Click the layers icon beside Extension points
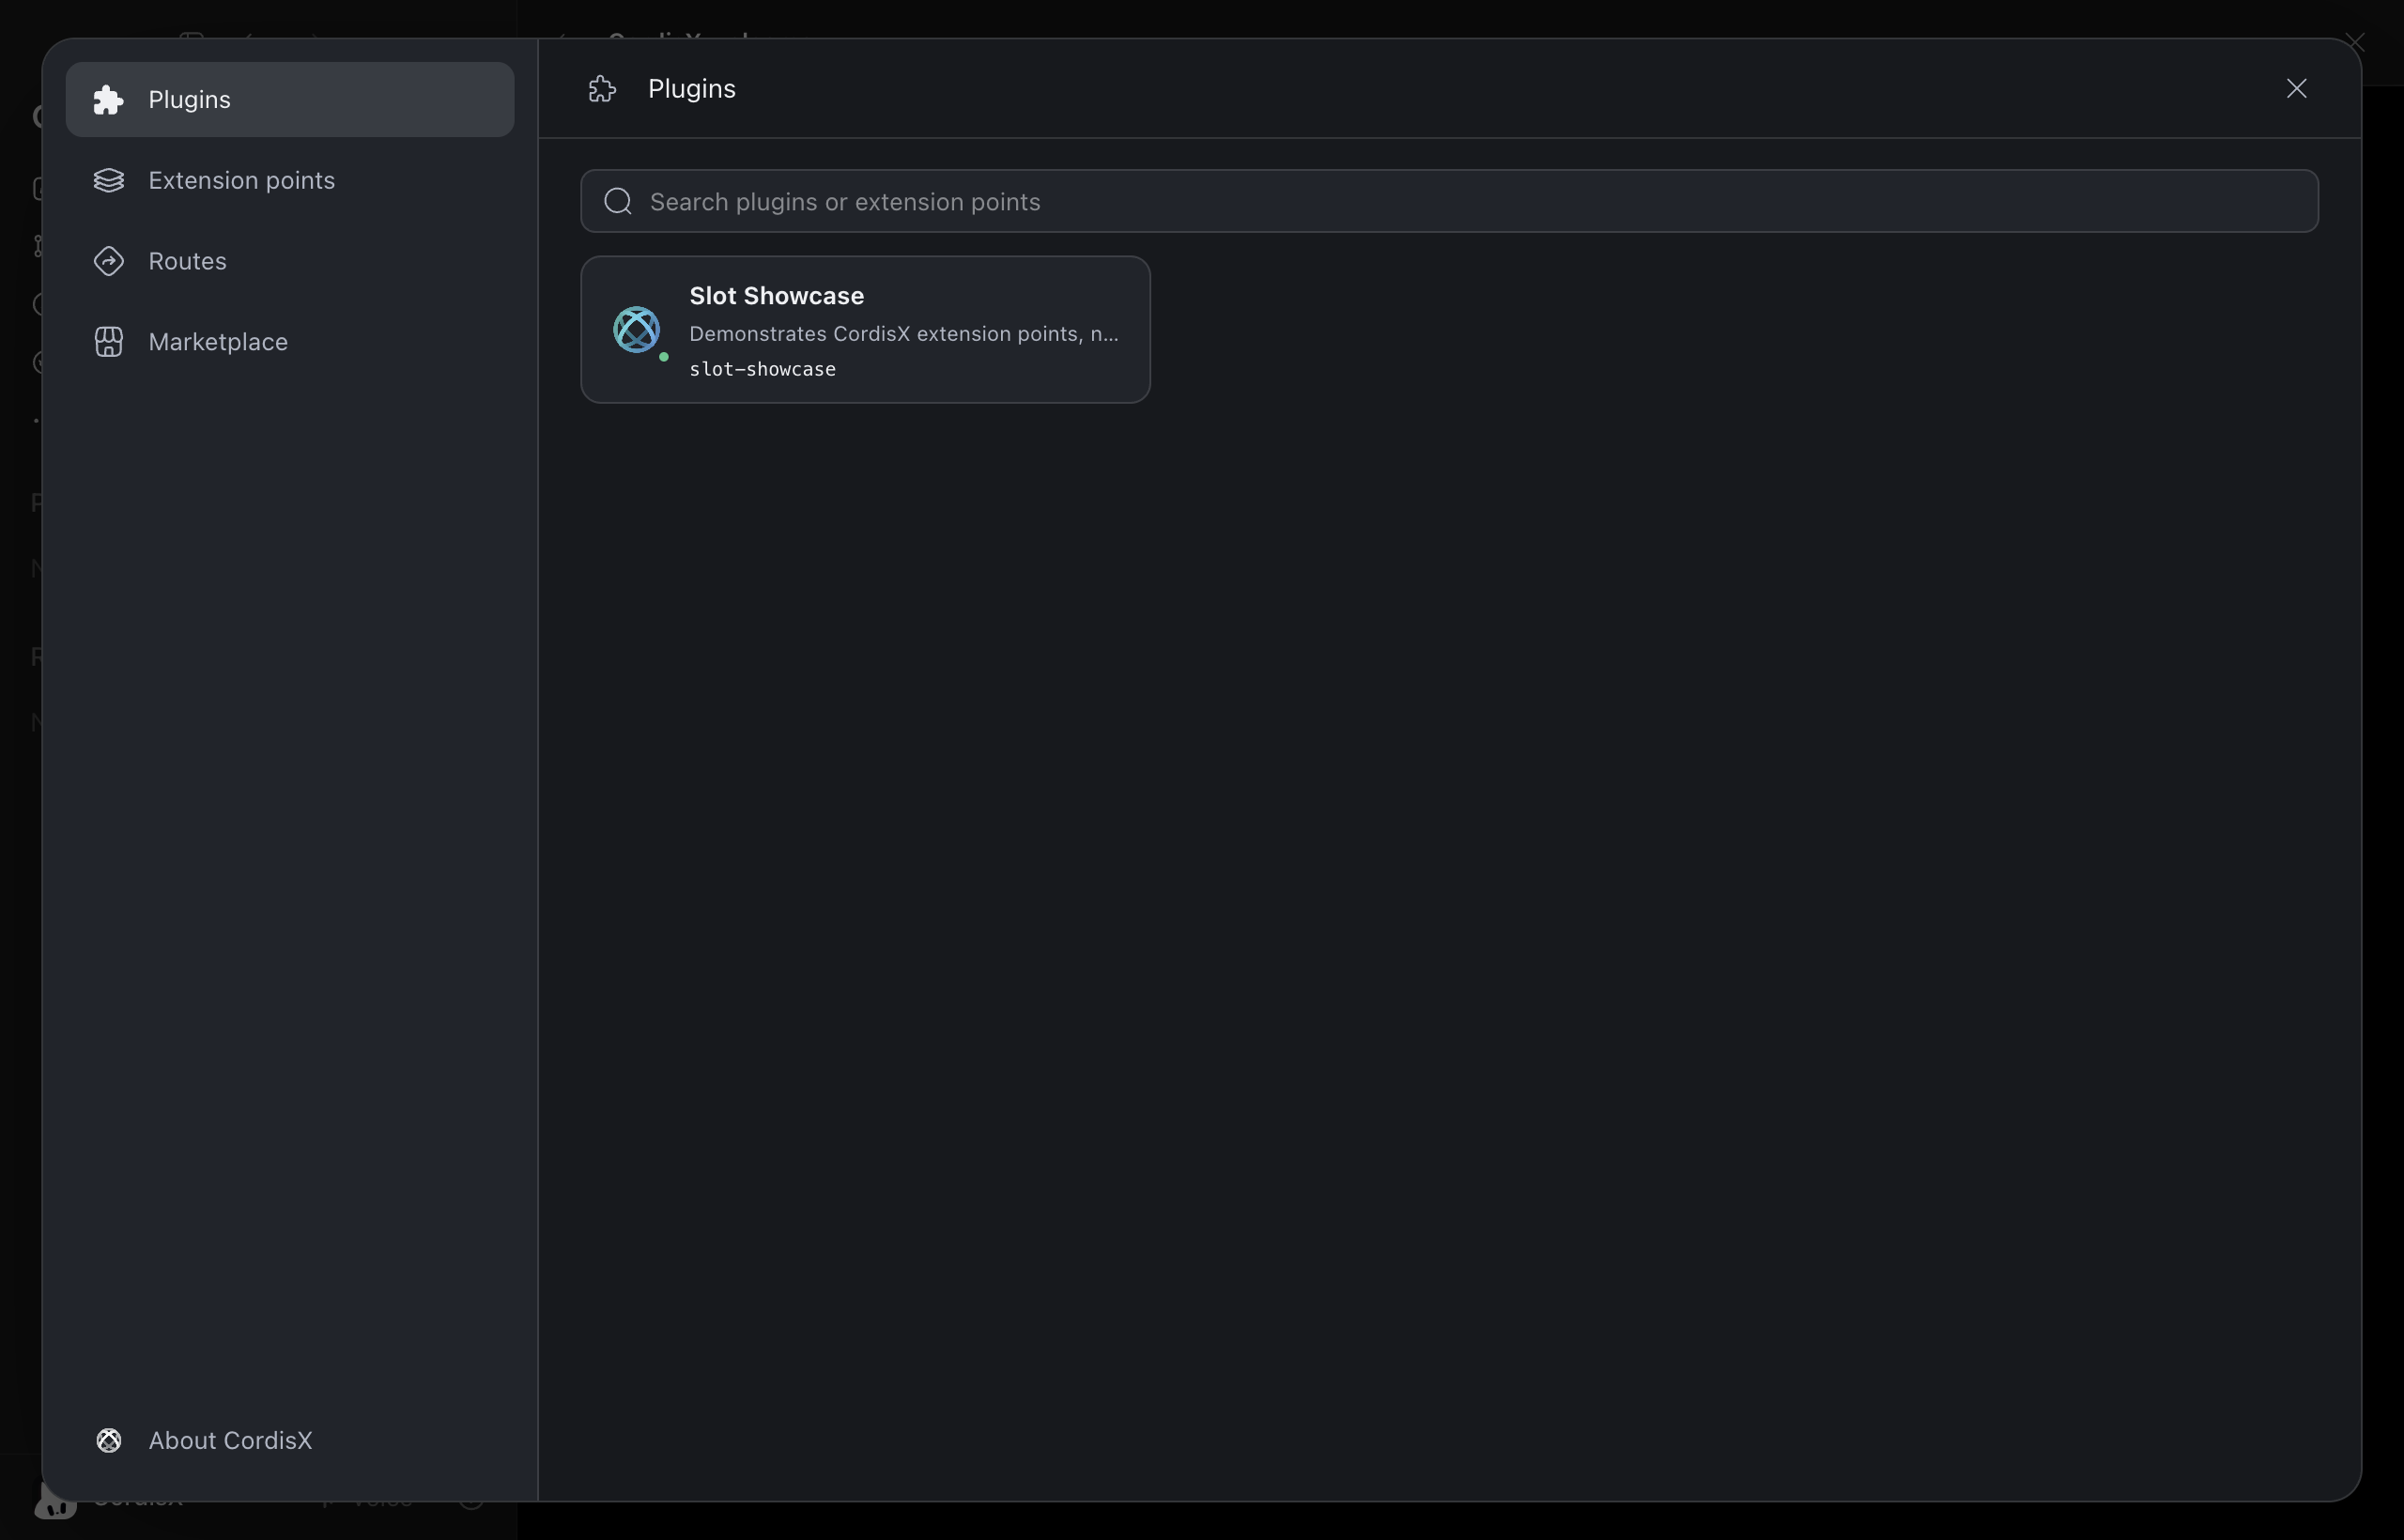Screen dimensions: 2404x1540 [x=108, y=181]
